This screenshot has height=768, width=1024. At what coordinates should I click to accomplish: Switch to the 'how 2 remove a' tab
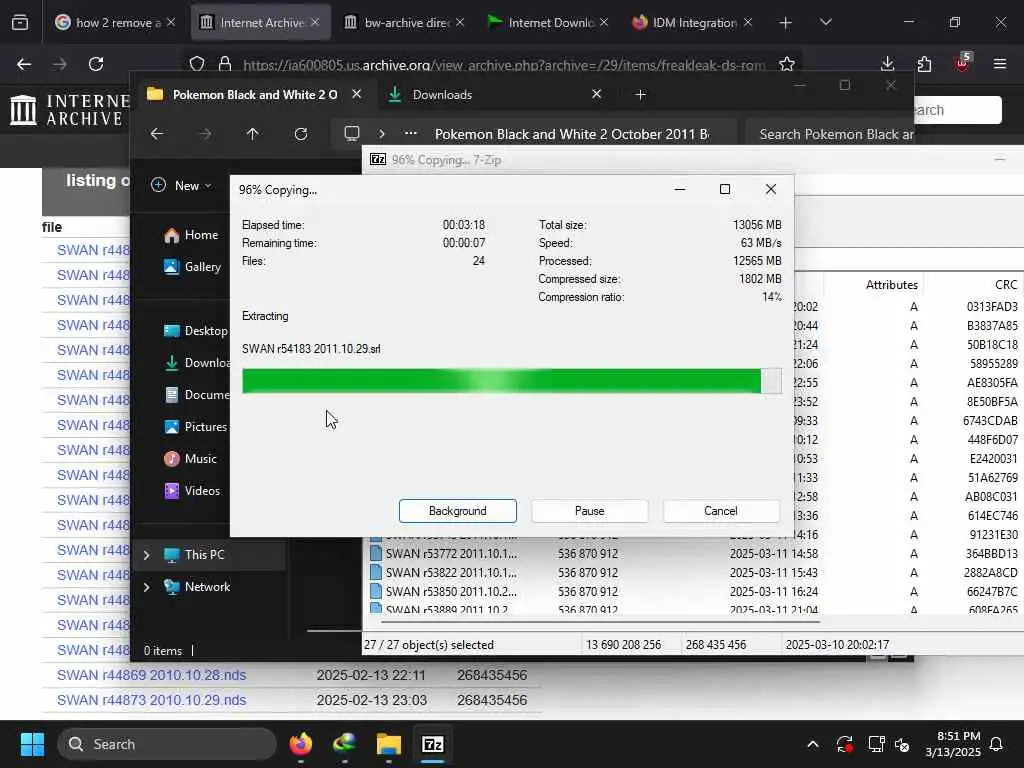(115, 23)
